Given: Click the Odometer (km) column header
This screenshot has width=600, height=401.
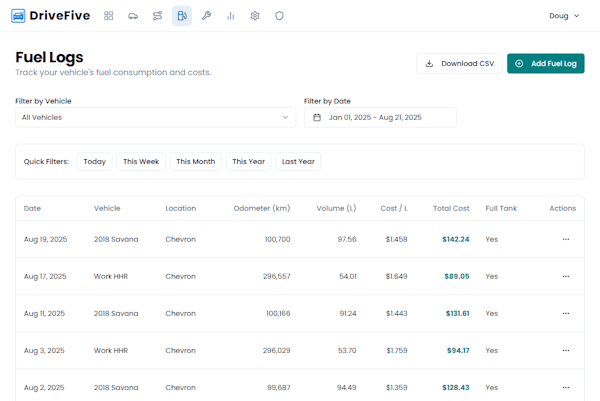Looking at the screenshot, I should [x=262, y=208].
